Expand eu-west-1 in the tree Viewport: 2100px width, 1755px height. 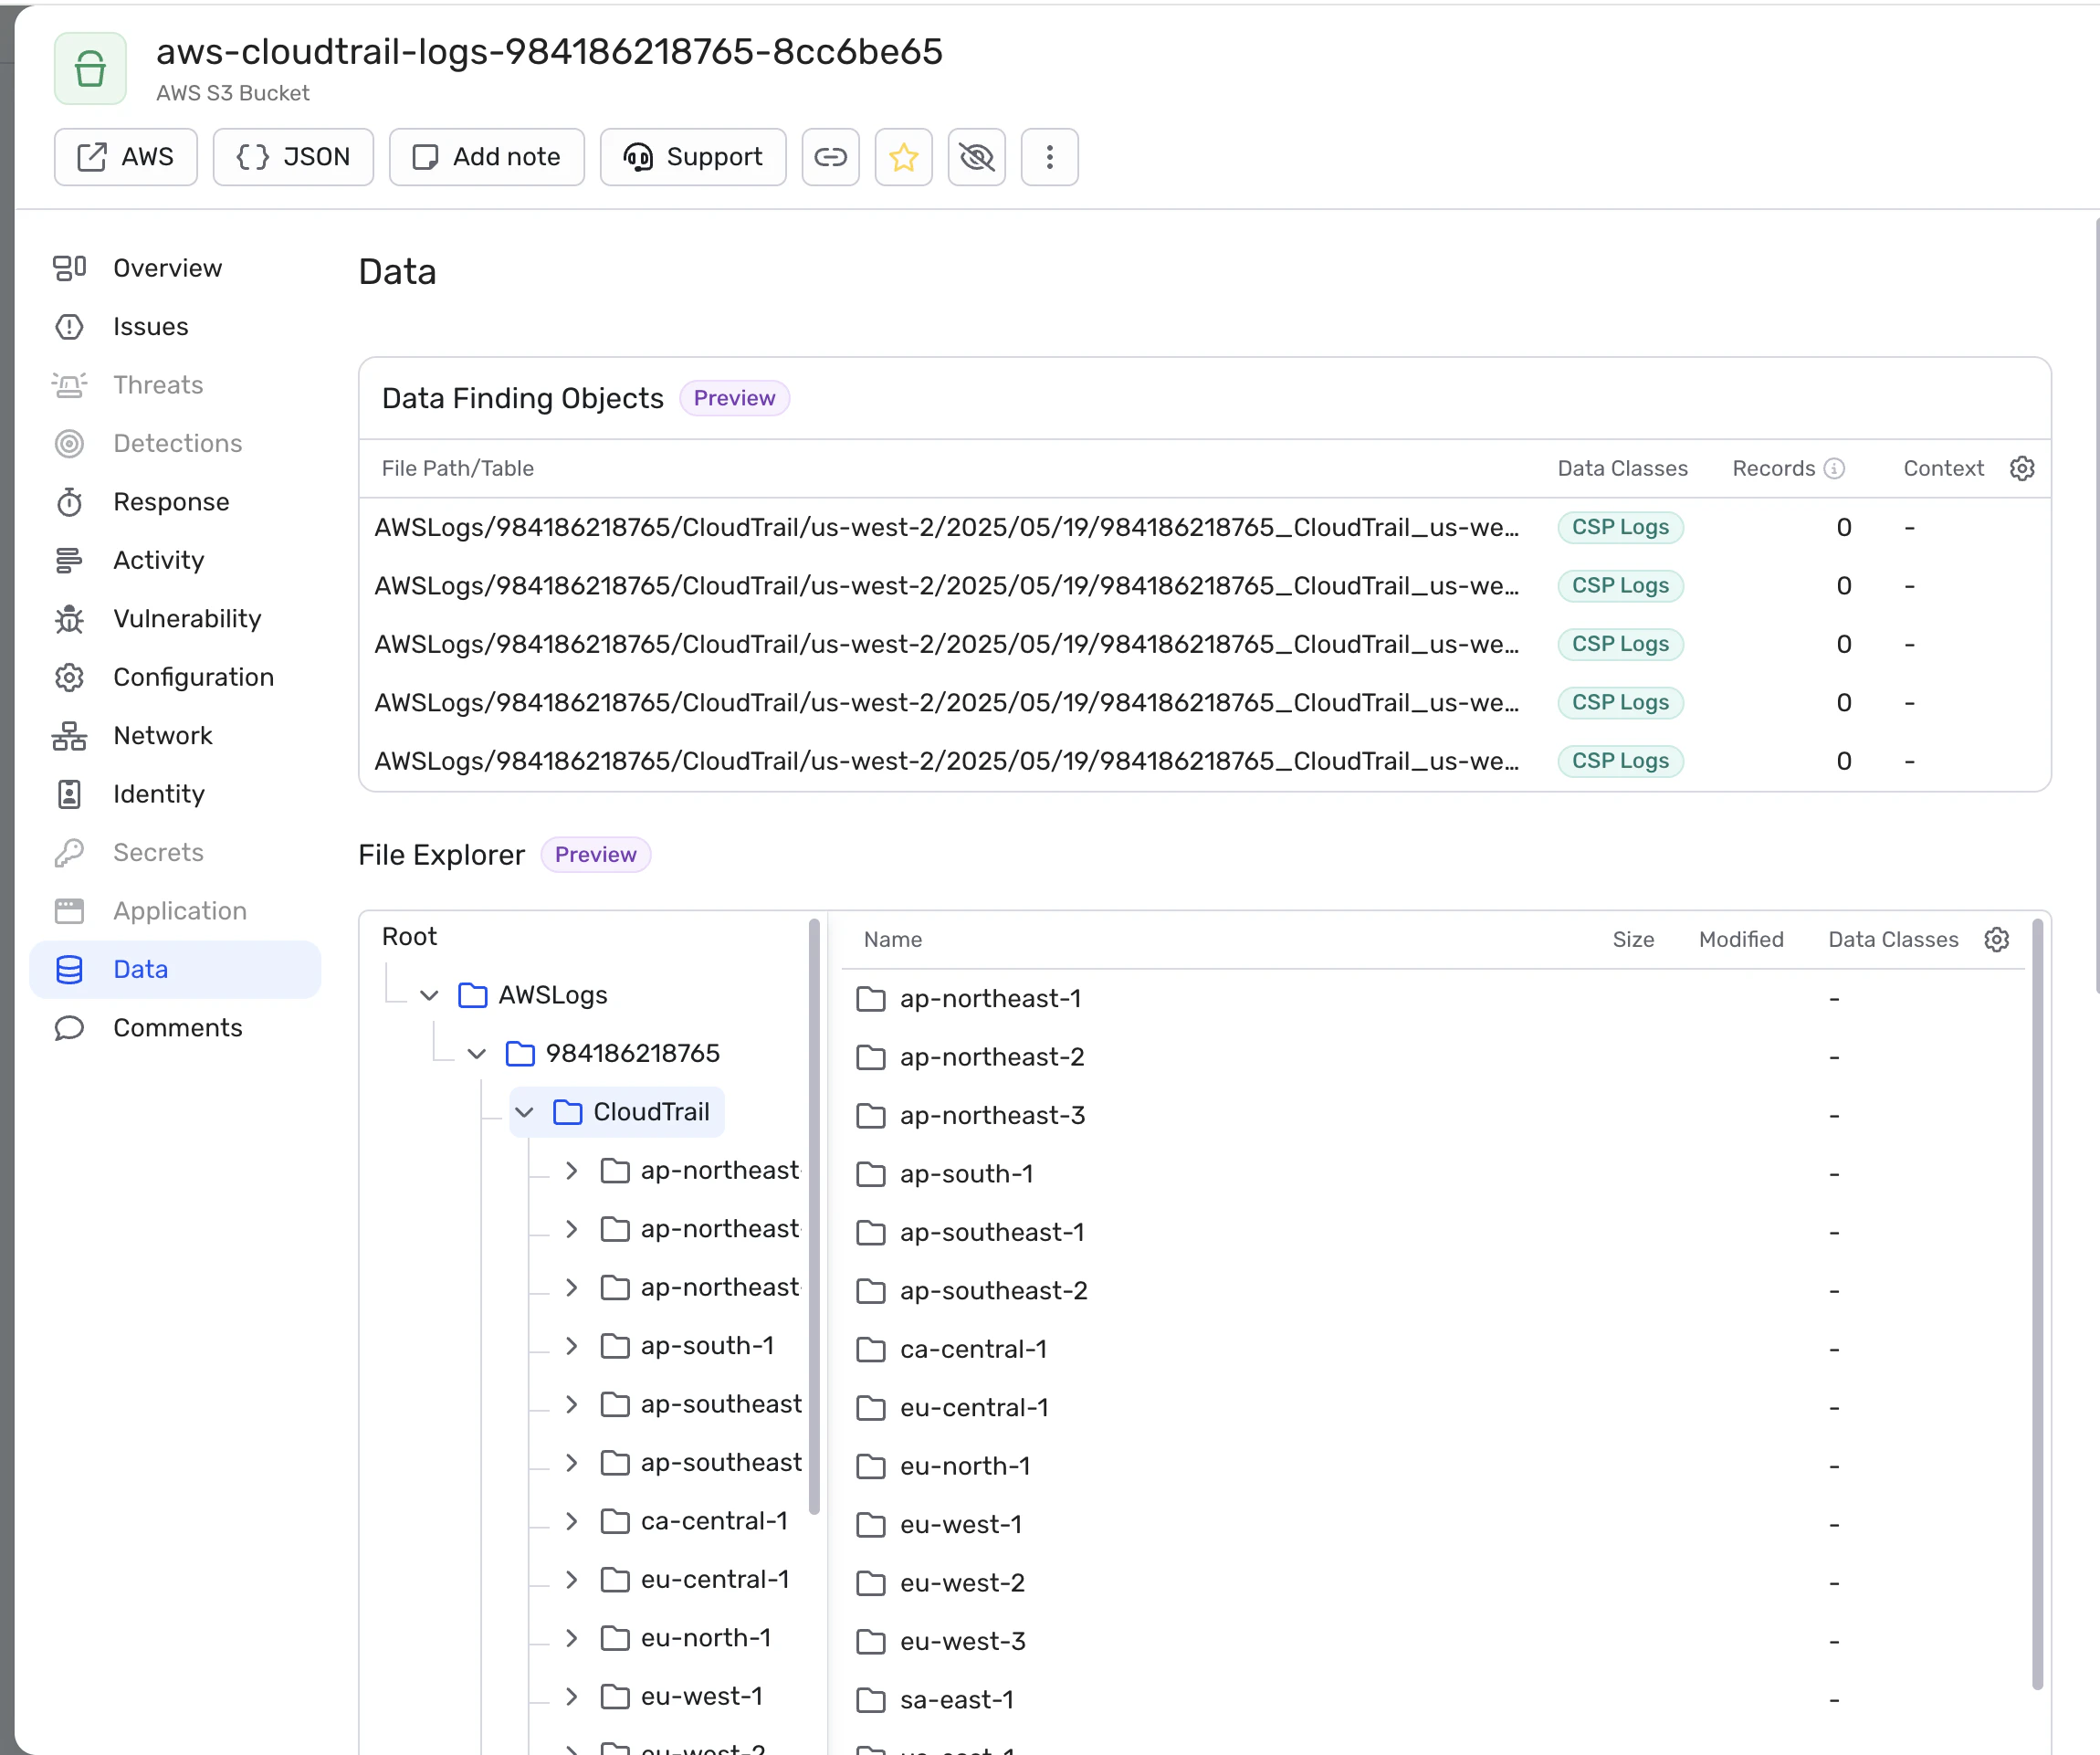click(571, 1696)
